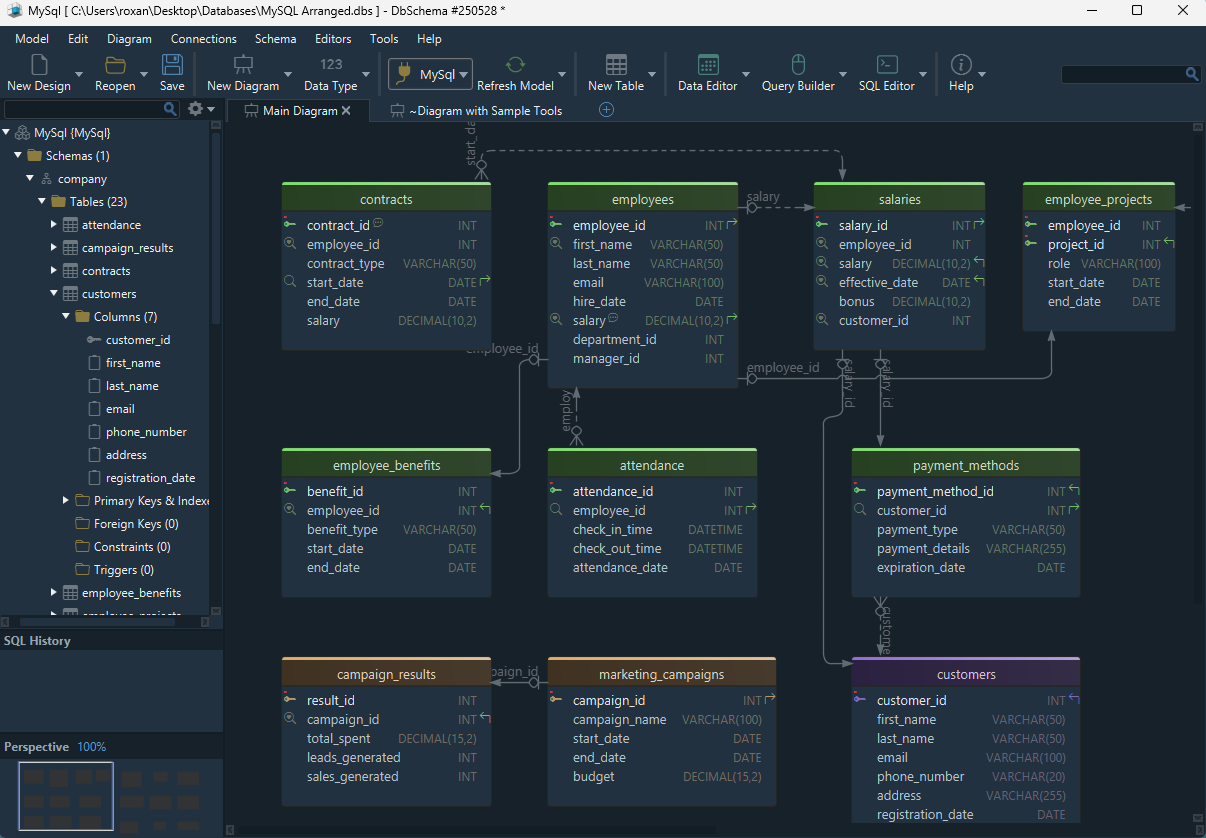1206x838 pixels.
Task: Open the Schema menu
Action: (275, 39)
